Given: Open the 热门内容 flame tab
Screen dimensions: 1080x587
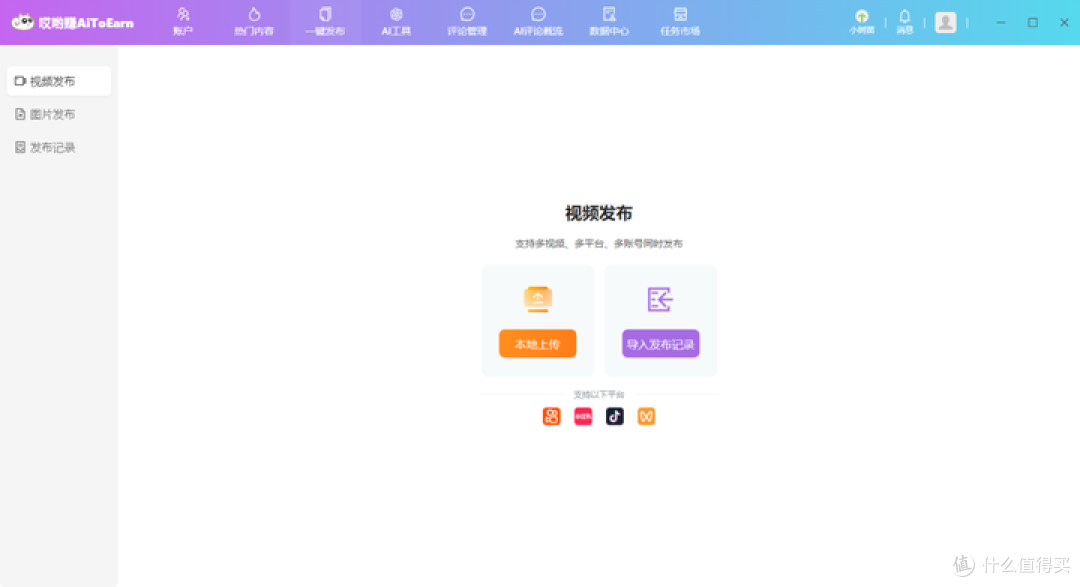Looking at the screenshot, I should pos(254,22).
